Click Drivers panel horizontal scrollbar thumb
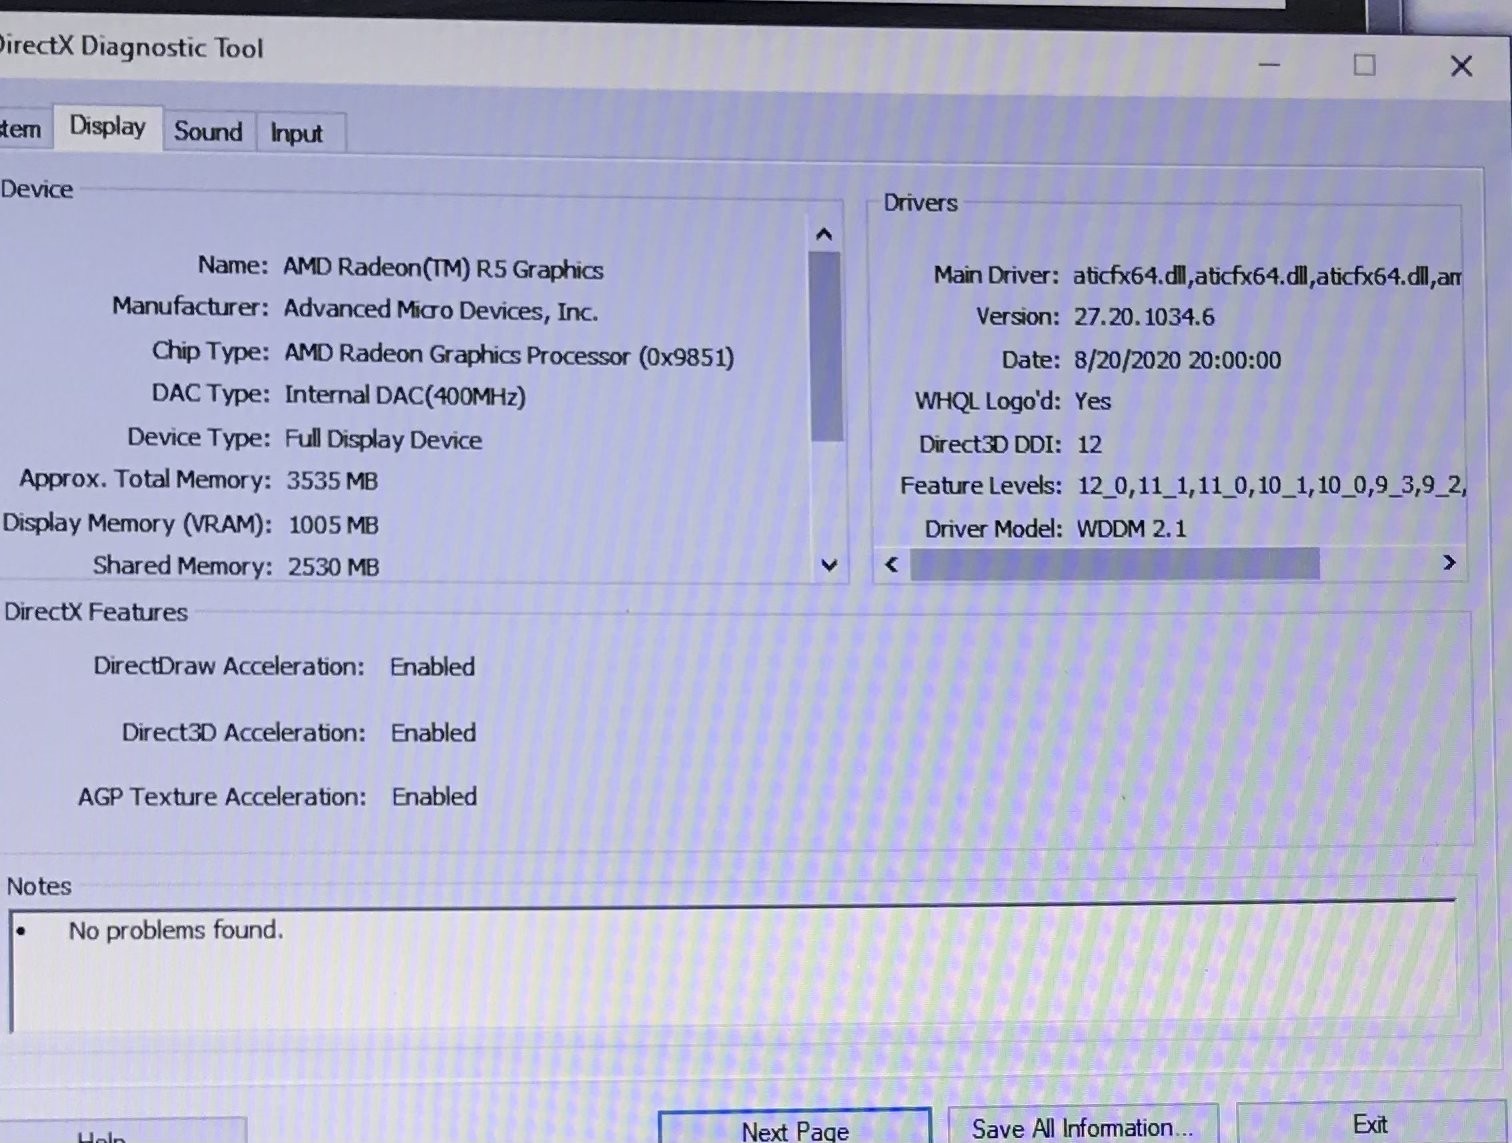The image size is (1512, 1143). point(1115,564)
